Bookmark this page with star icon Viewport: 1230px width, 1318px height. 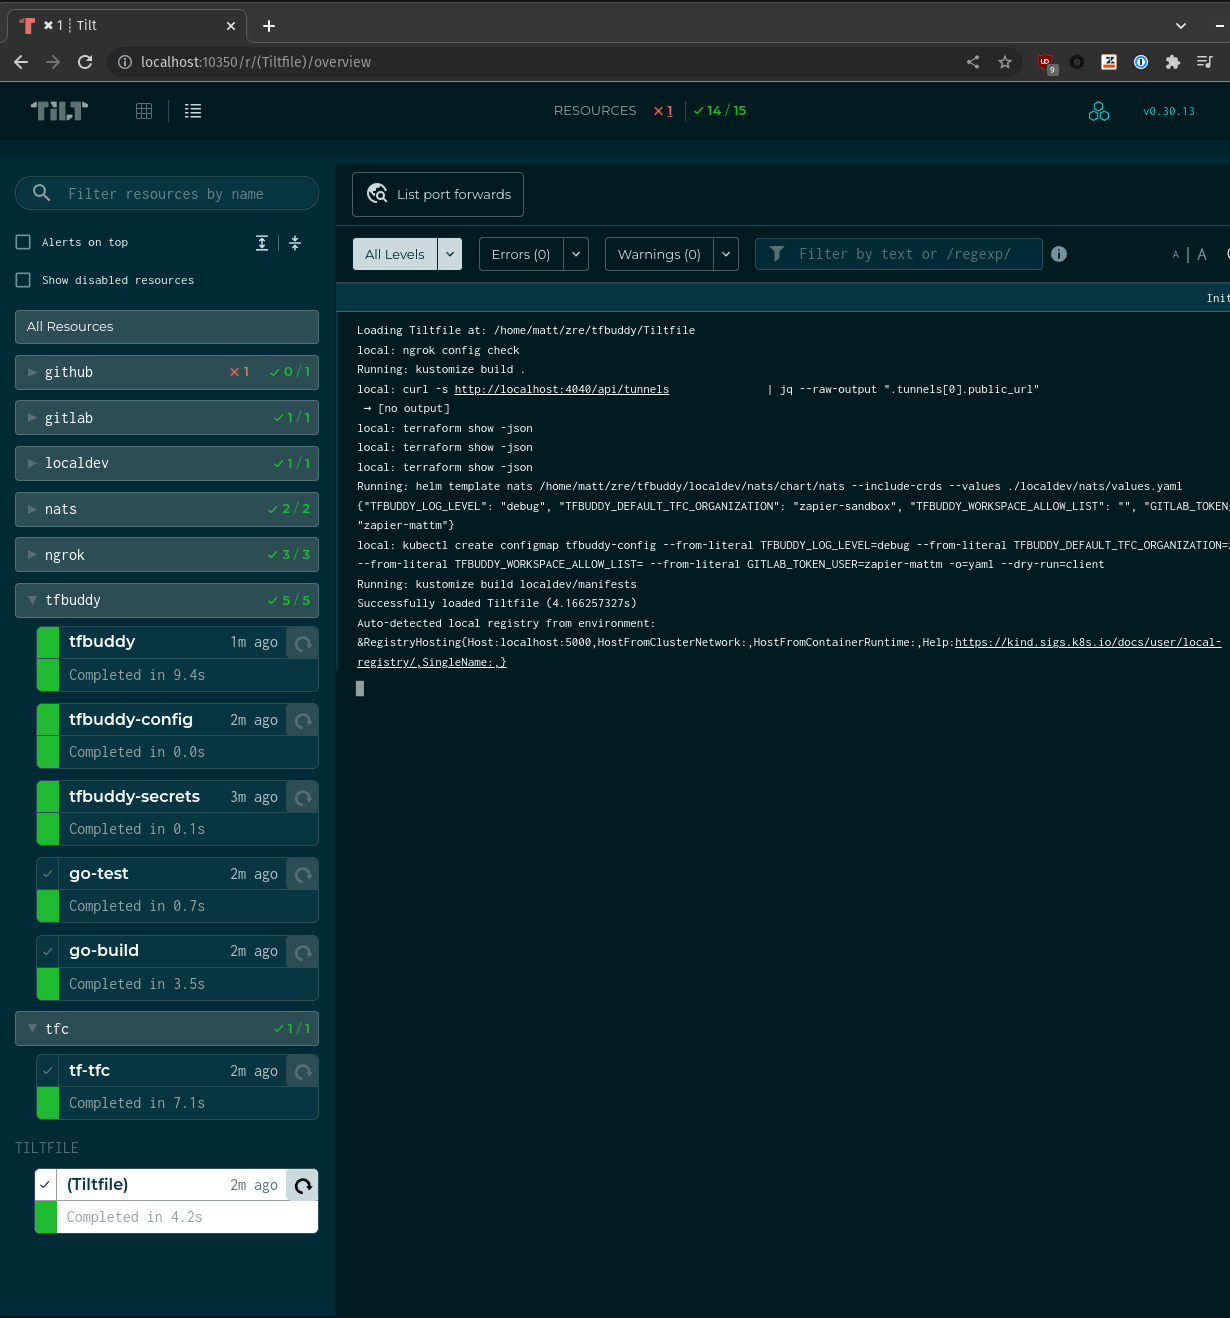click(x=1005, y=62)
